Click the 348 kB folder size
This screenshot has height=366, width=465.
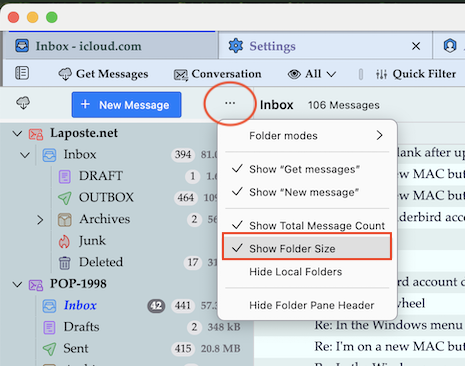(x=224, y=327)
